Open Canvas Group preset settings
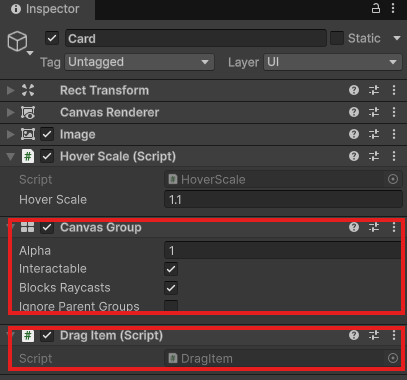Viewport: 407px width, 380px height. click(374, 227)
